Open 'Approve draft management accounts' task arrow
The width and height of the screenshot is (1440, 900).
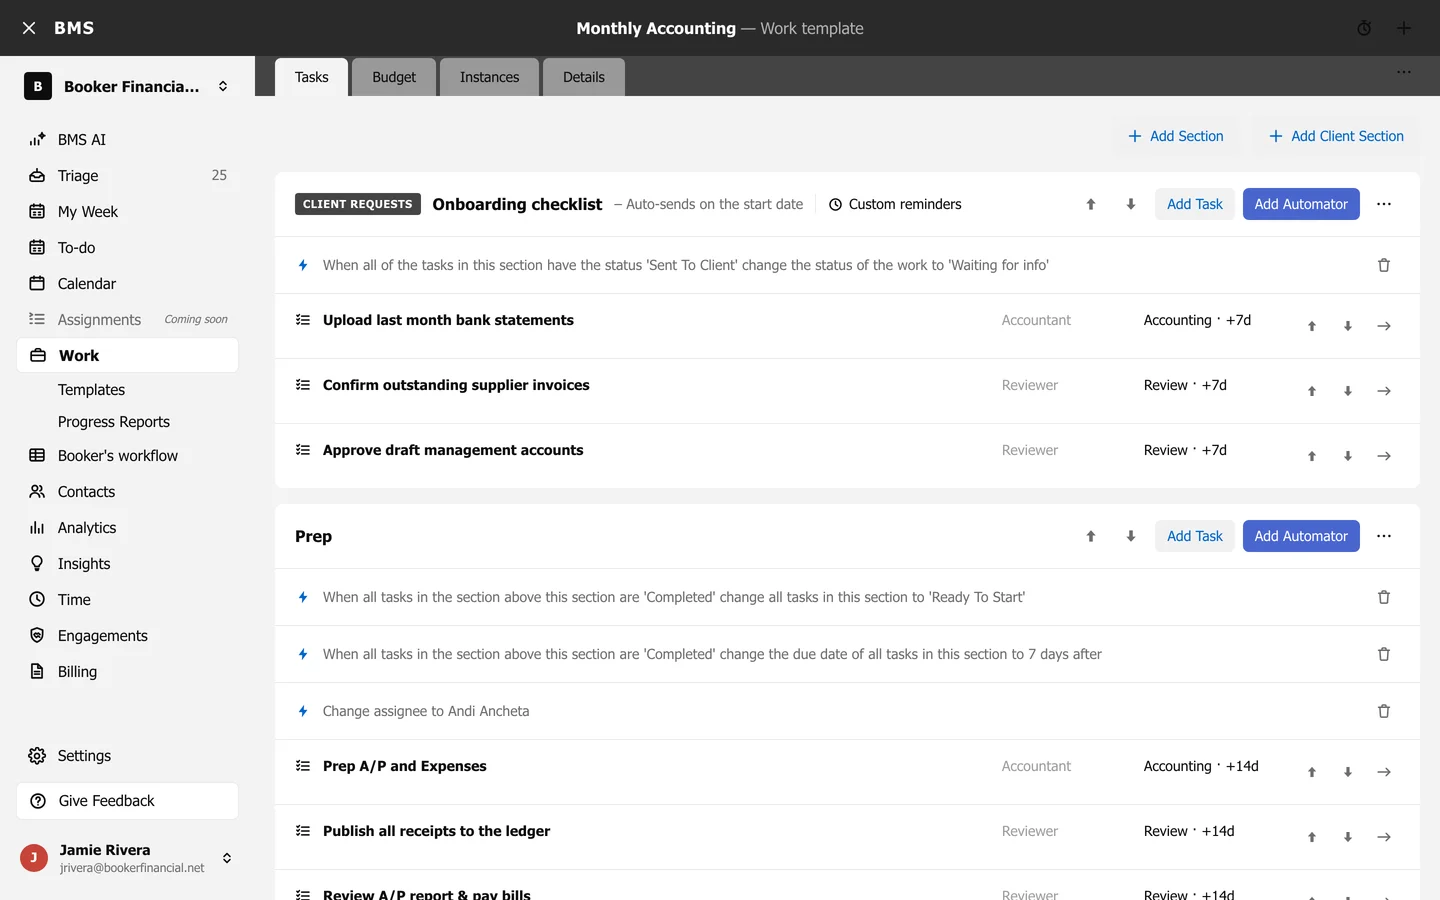1384,456
